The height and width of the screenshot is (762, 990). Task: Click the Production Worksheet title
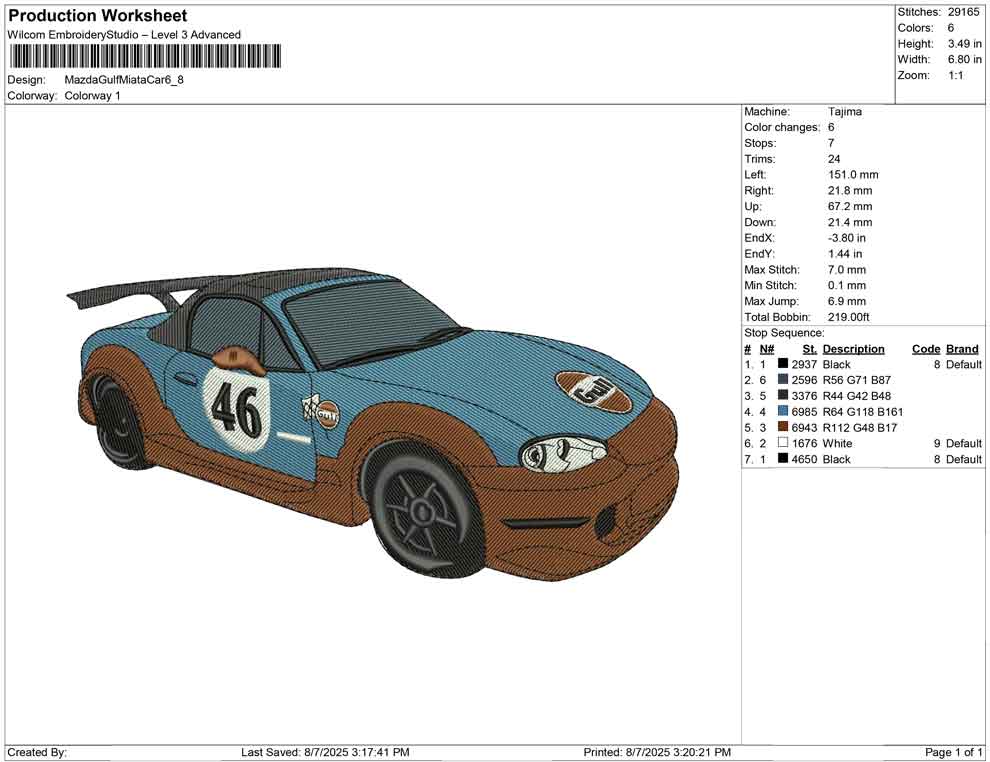(x=97, y=16)
